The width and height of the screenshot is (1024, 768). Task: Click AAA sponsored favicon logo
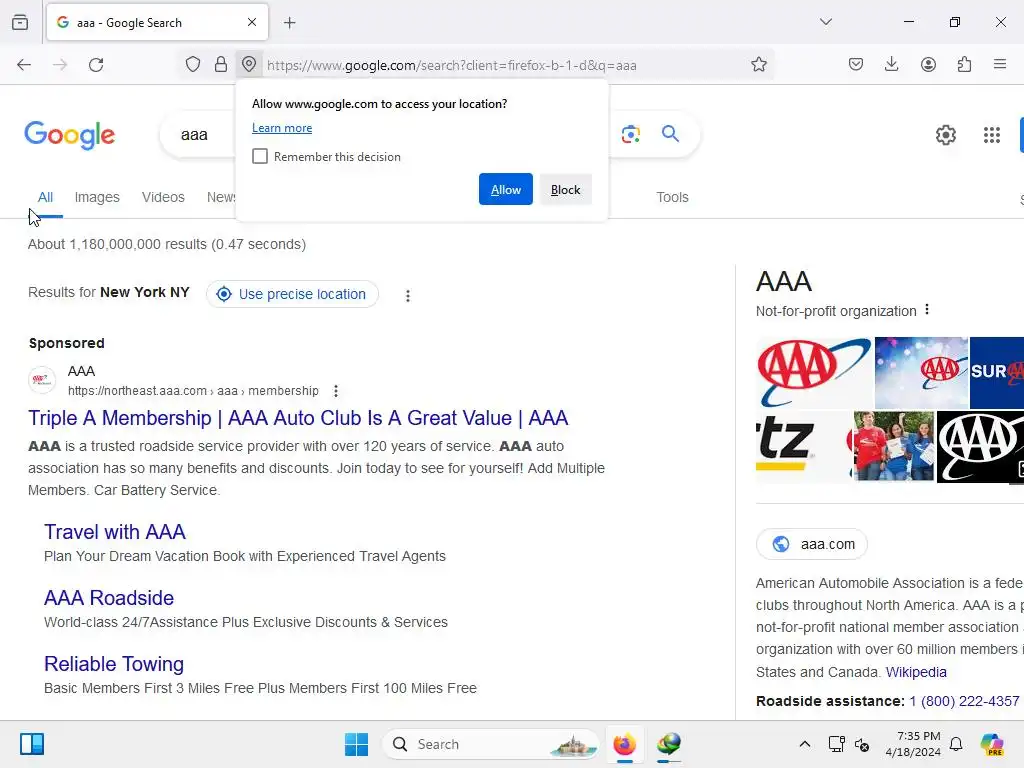42,380
